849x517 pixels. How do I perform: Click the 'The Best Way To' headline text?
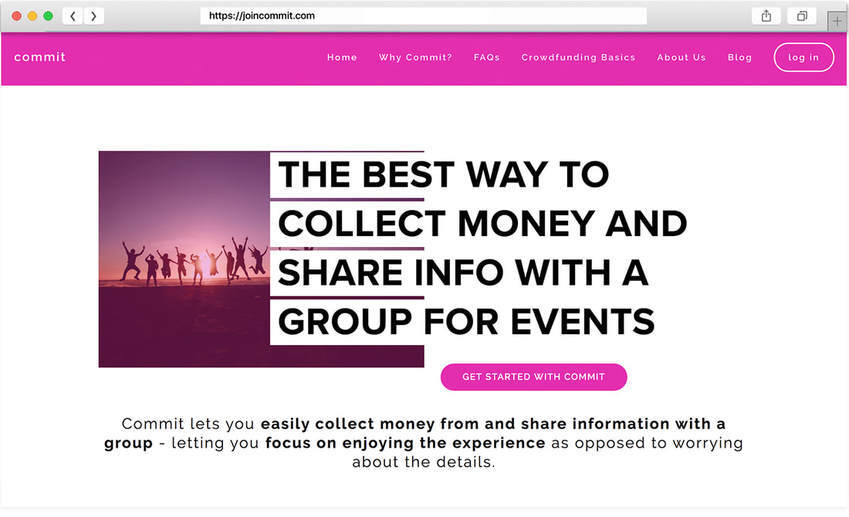point(443,175)
